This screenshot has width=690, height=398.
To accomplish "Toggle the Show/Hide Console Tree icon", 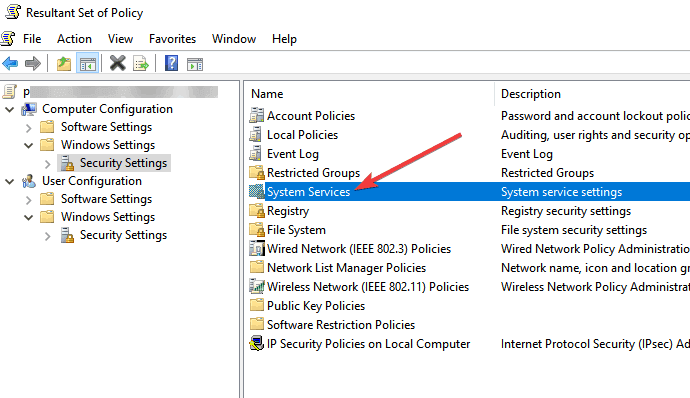I will pos(87,64).
